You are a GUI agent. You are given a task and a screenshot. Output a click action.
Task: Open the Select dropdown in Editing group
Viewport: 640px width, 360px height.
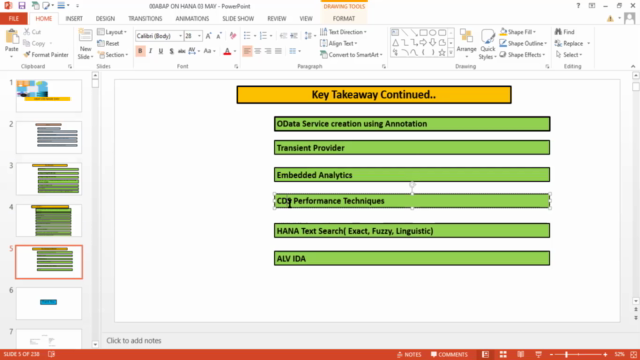tap(569, 55)
